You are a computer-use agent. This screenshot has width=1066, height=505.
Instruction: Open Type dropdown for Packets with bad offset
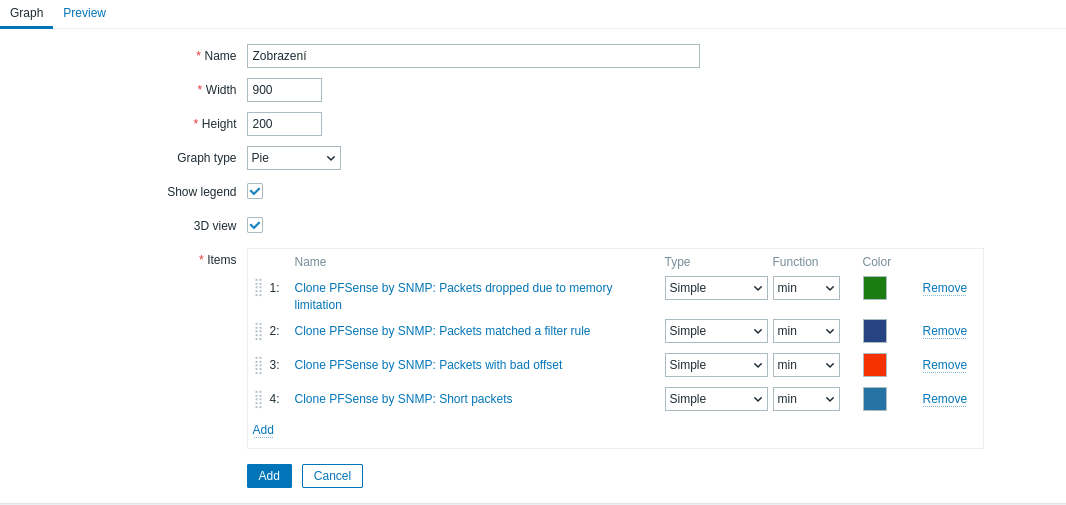click(x=715, y=365)
